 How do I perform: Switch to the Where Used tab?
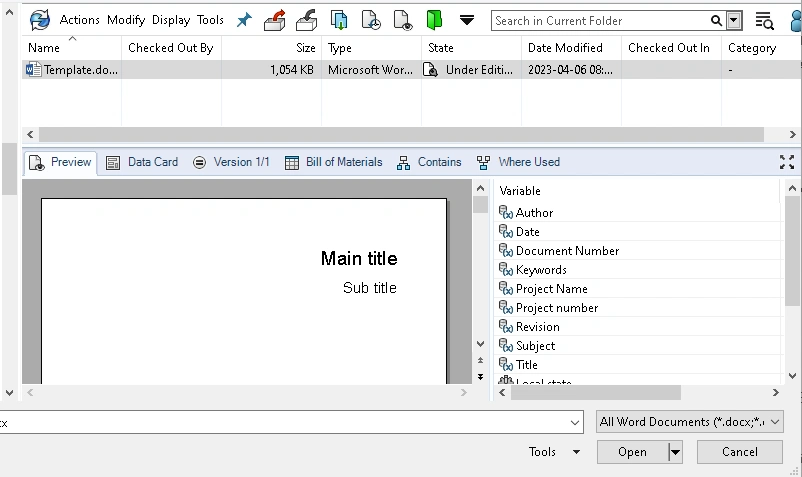point(518,163)
